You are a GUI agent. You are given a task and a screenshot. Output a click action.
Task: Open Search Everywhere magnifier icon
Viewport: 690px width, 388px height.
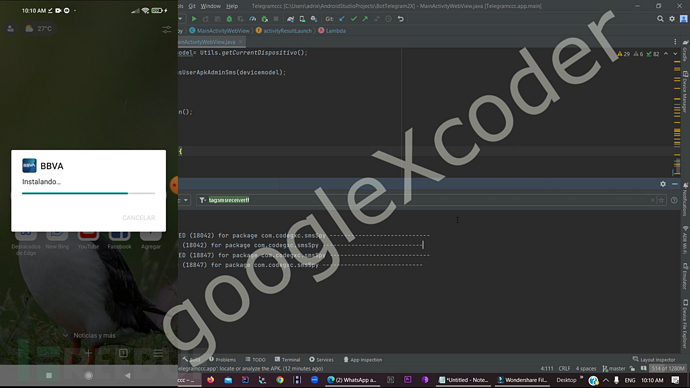[660, 19]
